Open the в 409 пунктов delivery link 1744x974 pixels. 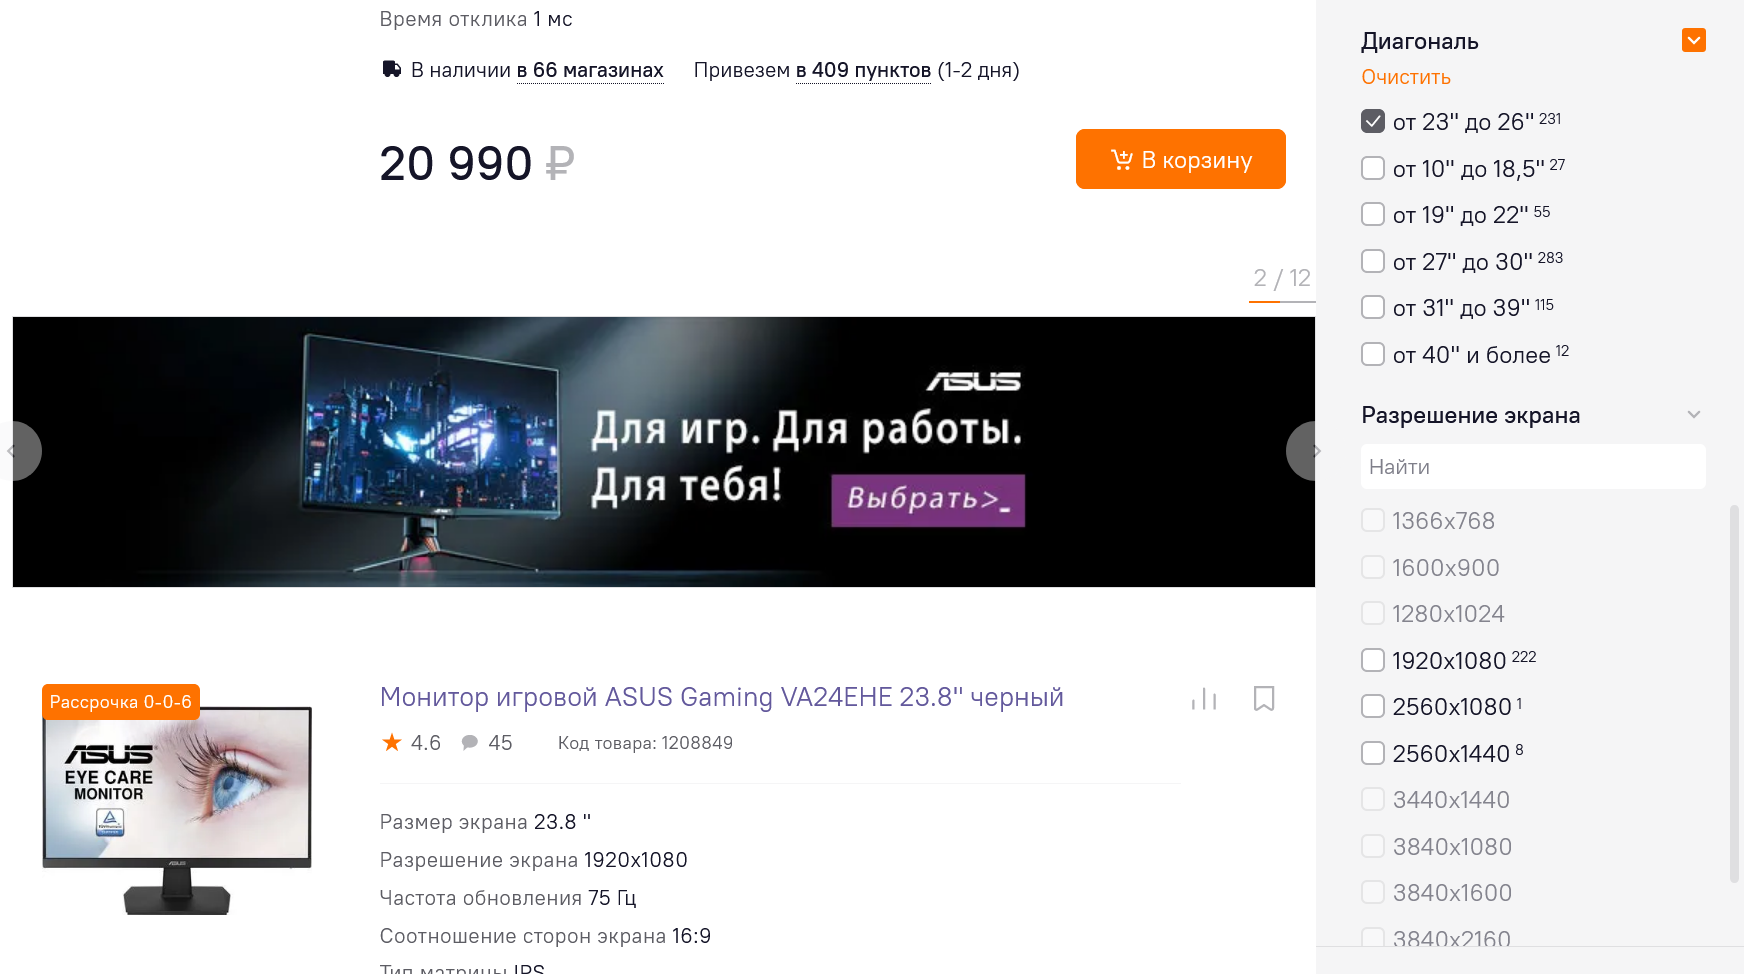coord(863,70)
